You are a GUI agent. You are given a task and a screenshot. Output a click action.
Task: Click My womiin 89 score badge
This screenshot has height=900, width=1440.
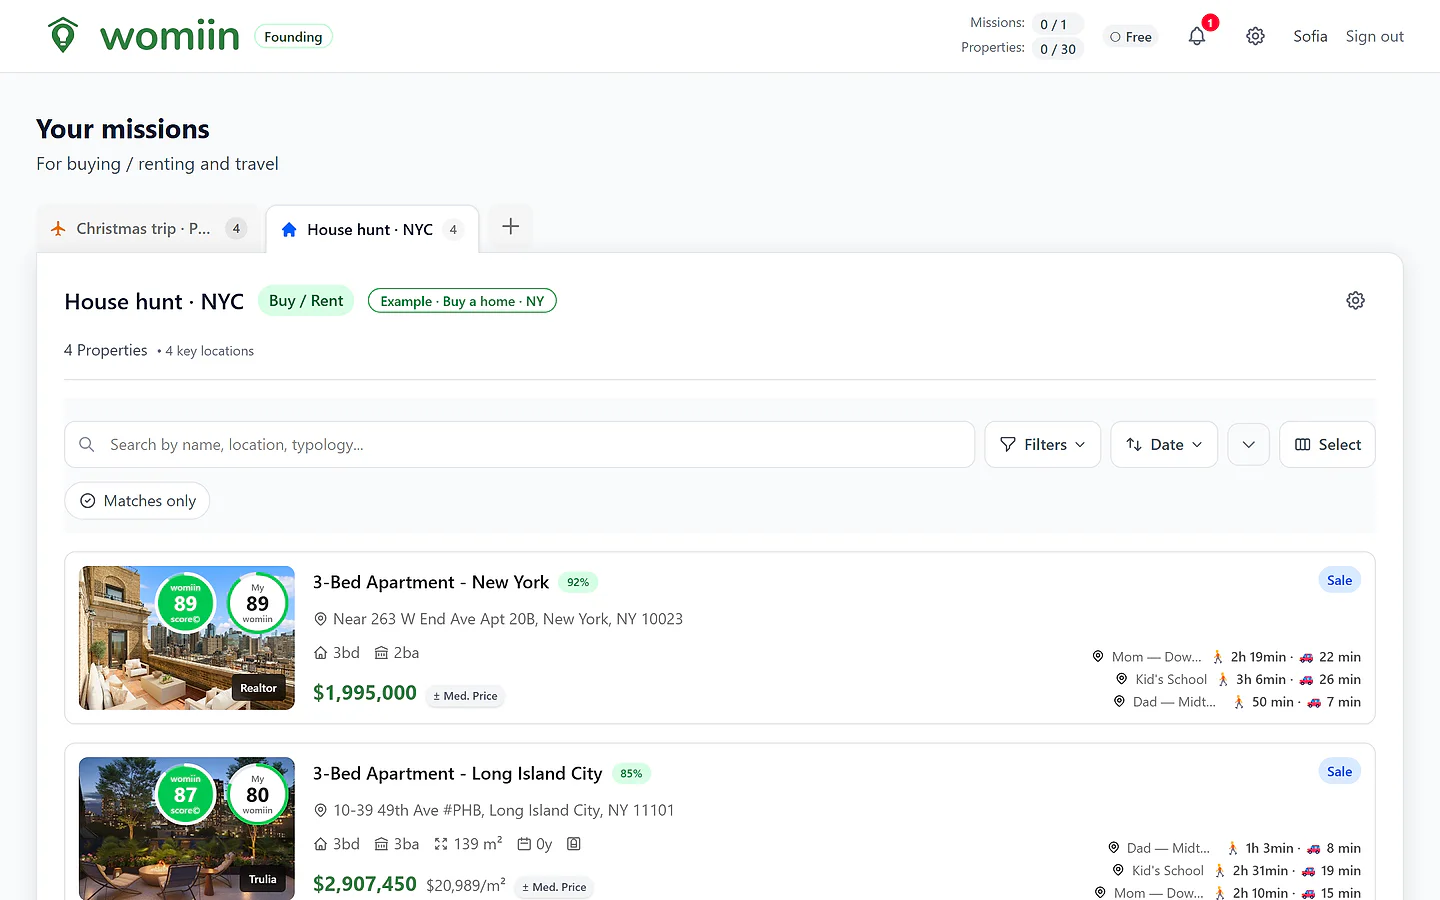coord(258,603)
